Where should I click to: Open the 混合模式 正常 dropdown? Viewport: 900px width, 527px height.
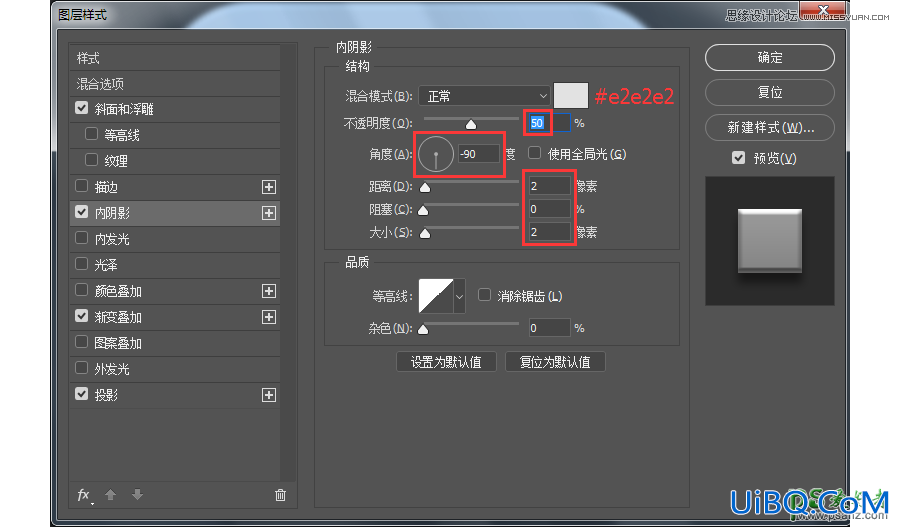pos(484,96)
